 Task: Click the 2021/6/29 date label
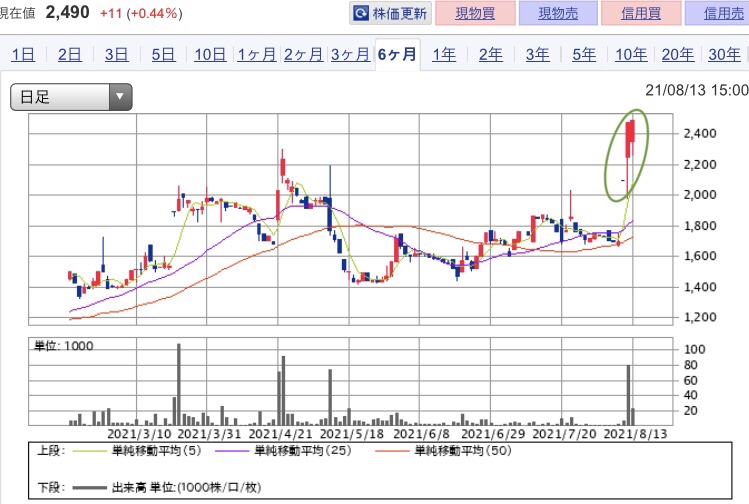point(493,434)
